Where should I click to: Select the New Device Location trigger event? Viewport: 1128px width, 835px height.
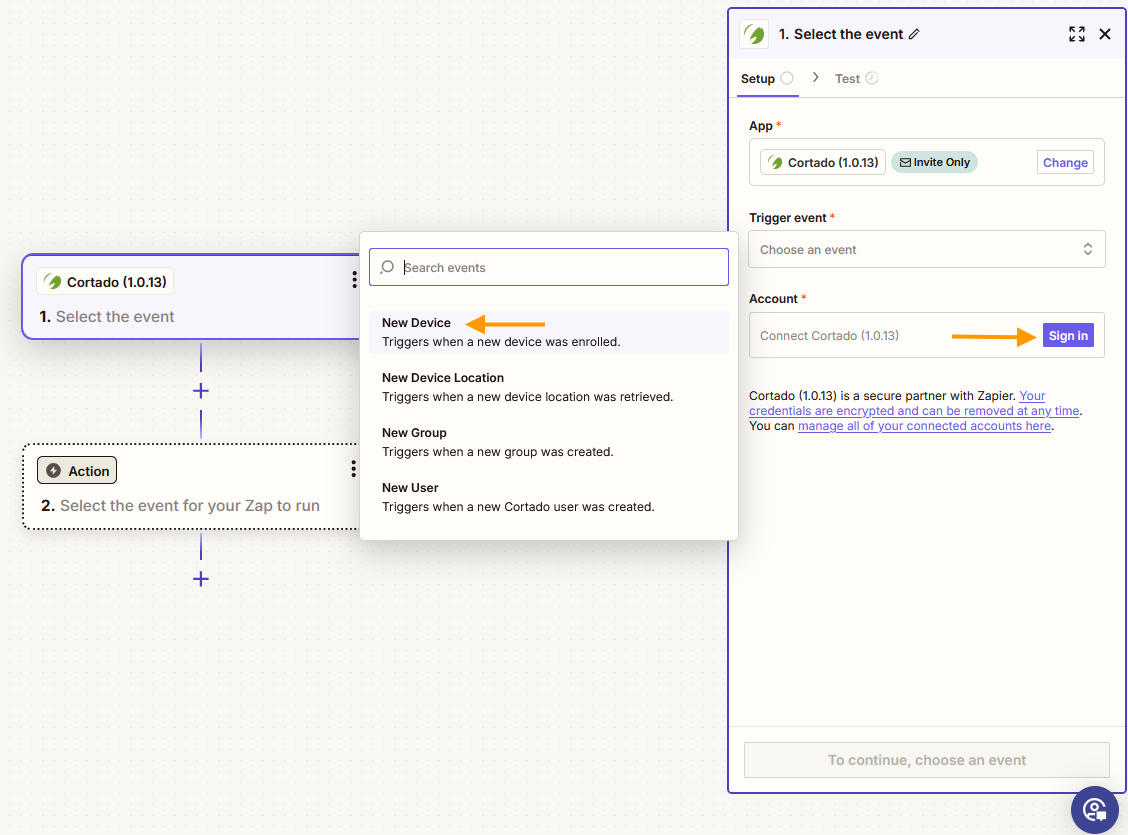tap(549, 387)
